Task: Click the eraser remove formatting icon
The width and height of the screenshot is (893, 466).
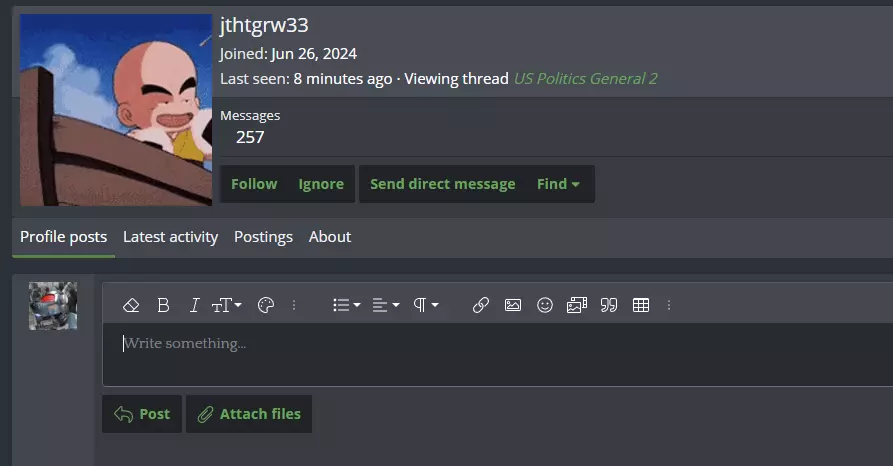Action: (x=131, y=305)
